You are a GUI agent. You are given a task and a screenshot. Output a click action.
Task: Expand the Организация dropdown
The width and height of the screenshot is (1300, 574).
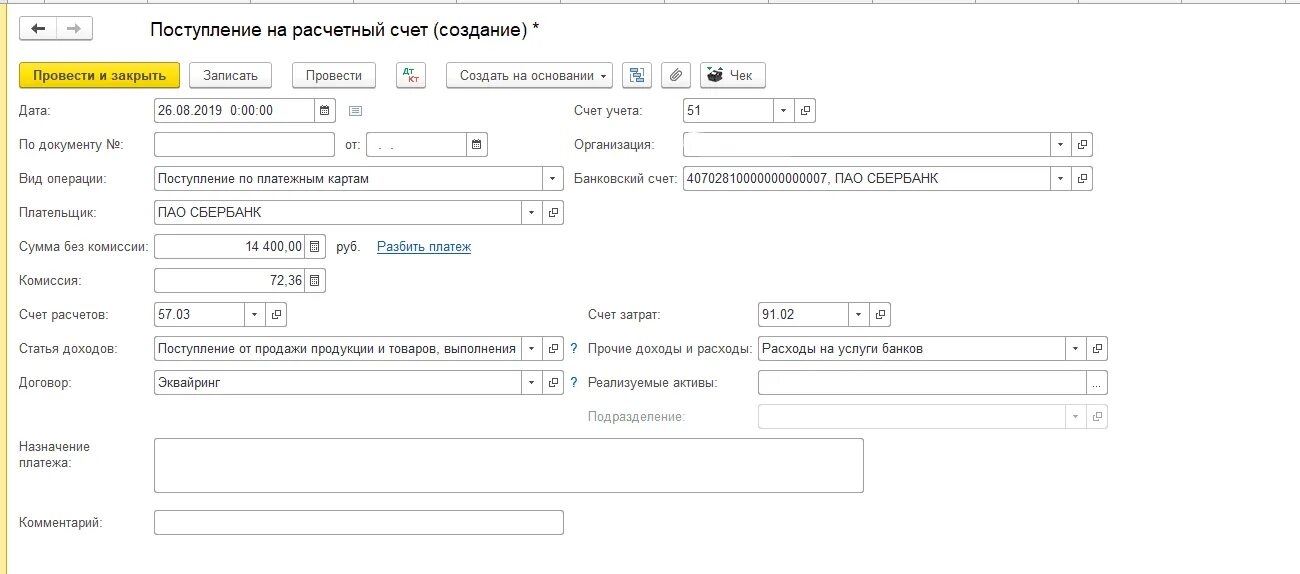pos(1060,144)
